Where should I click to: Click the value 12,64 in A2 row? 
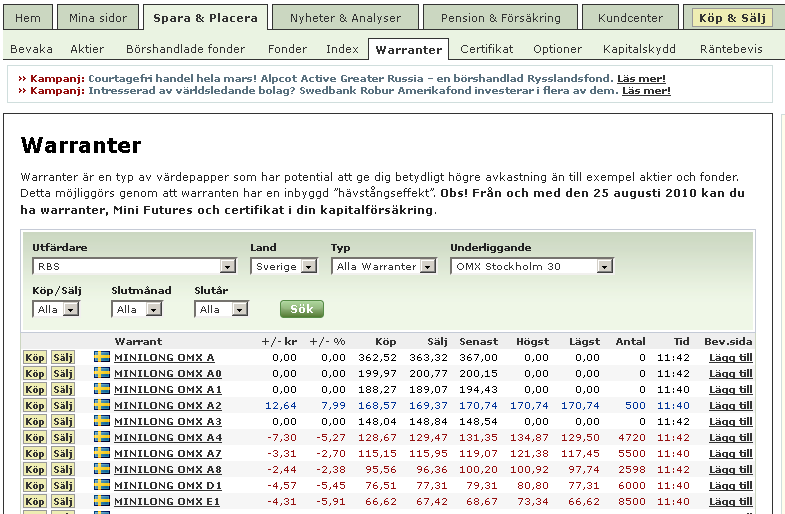click(281, 405)
